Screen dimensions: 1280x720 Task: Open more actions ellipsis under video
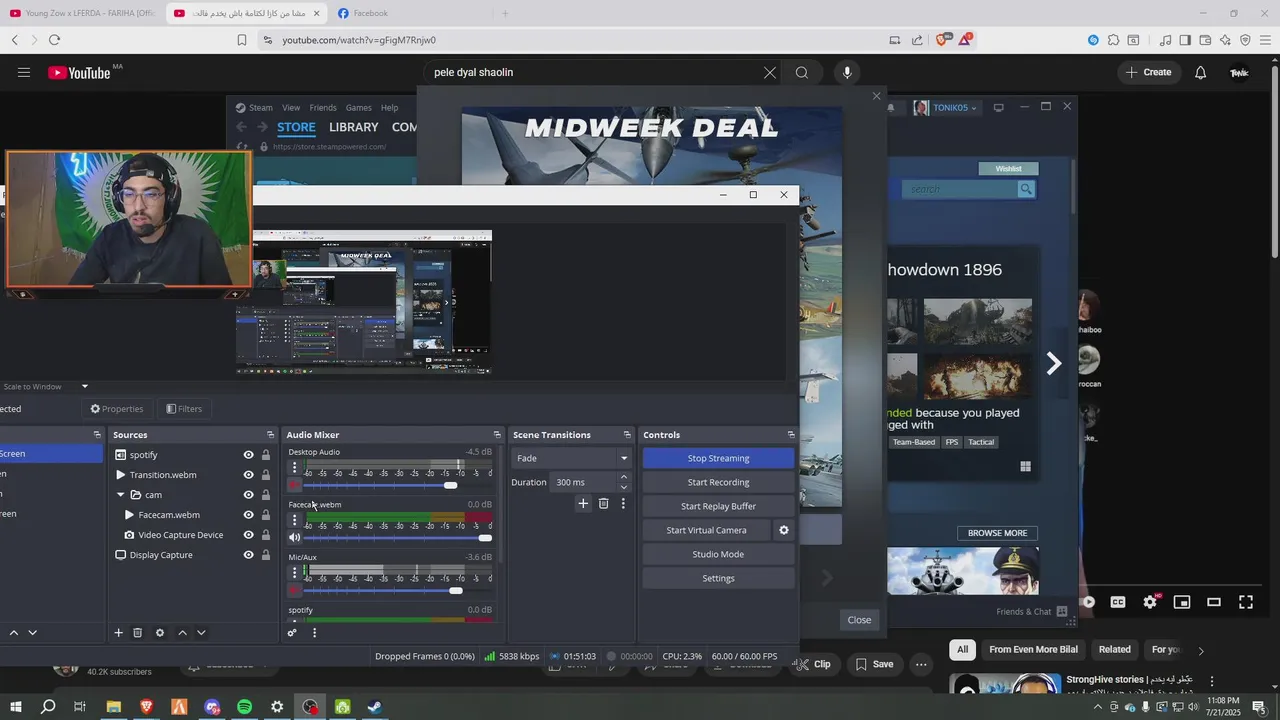[922, 664]
